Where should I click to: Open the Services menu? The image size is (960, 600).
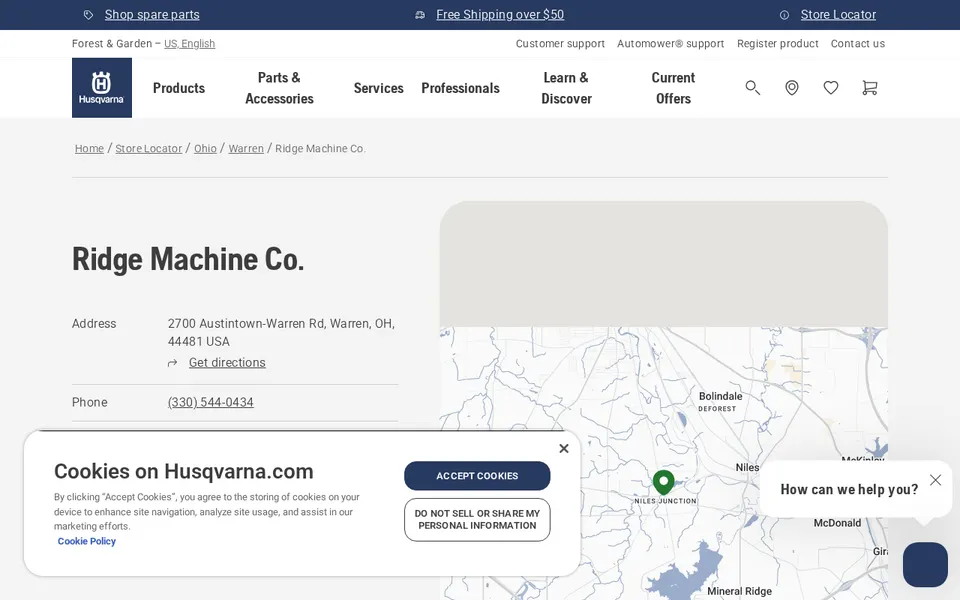click(378, 88)
